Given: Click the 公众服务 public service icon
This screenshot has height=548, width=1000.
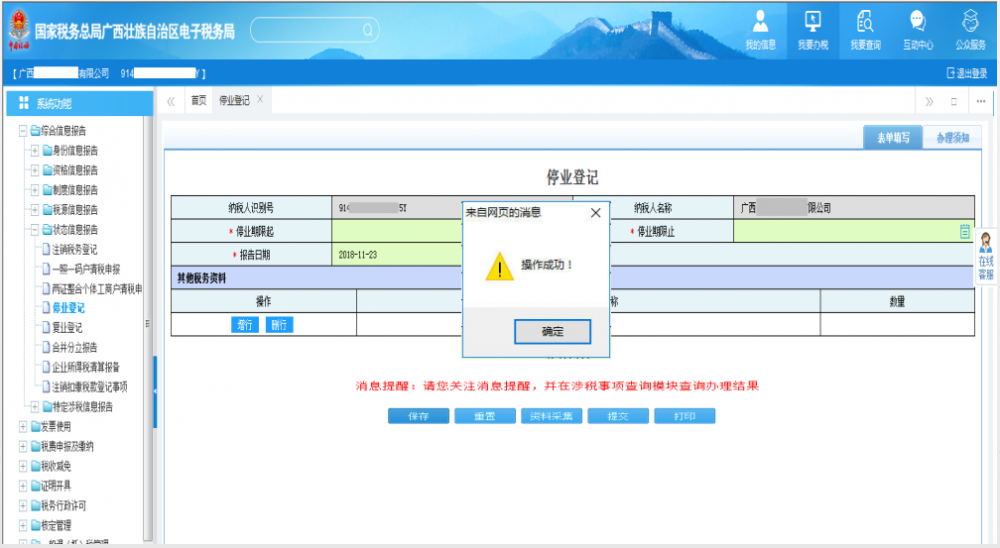Looking at the screenshot, I should 969,28.
